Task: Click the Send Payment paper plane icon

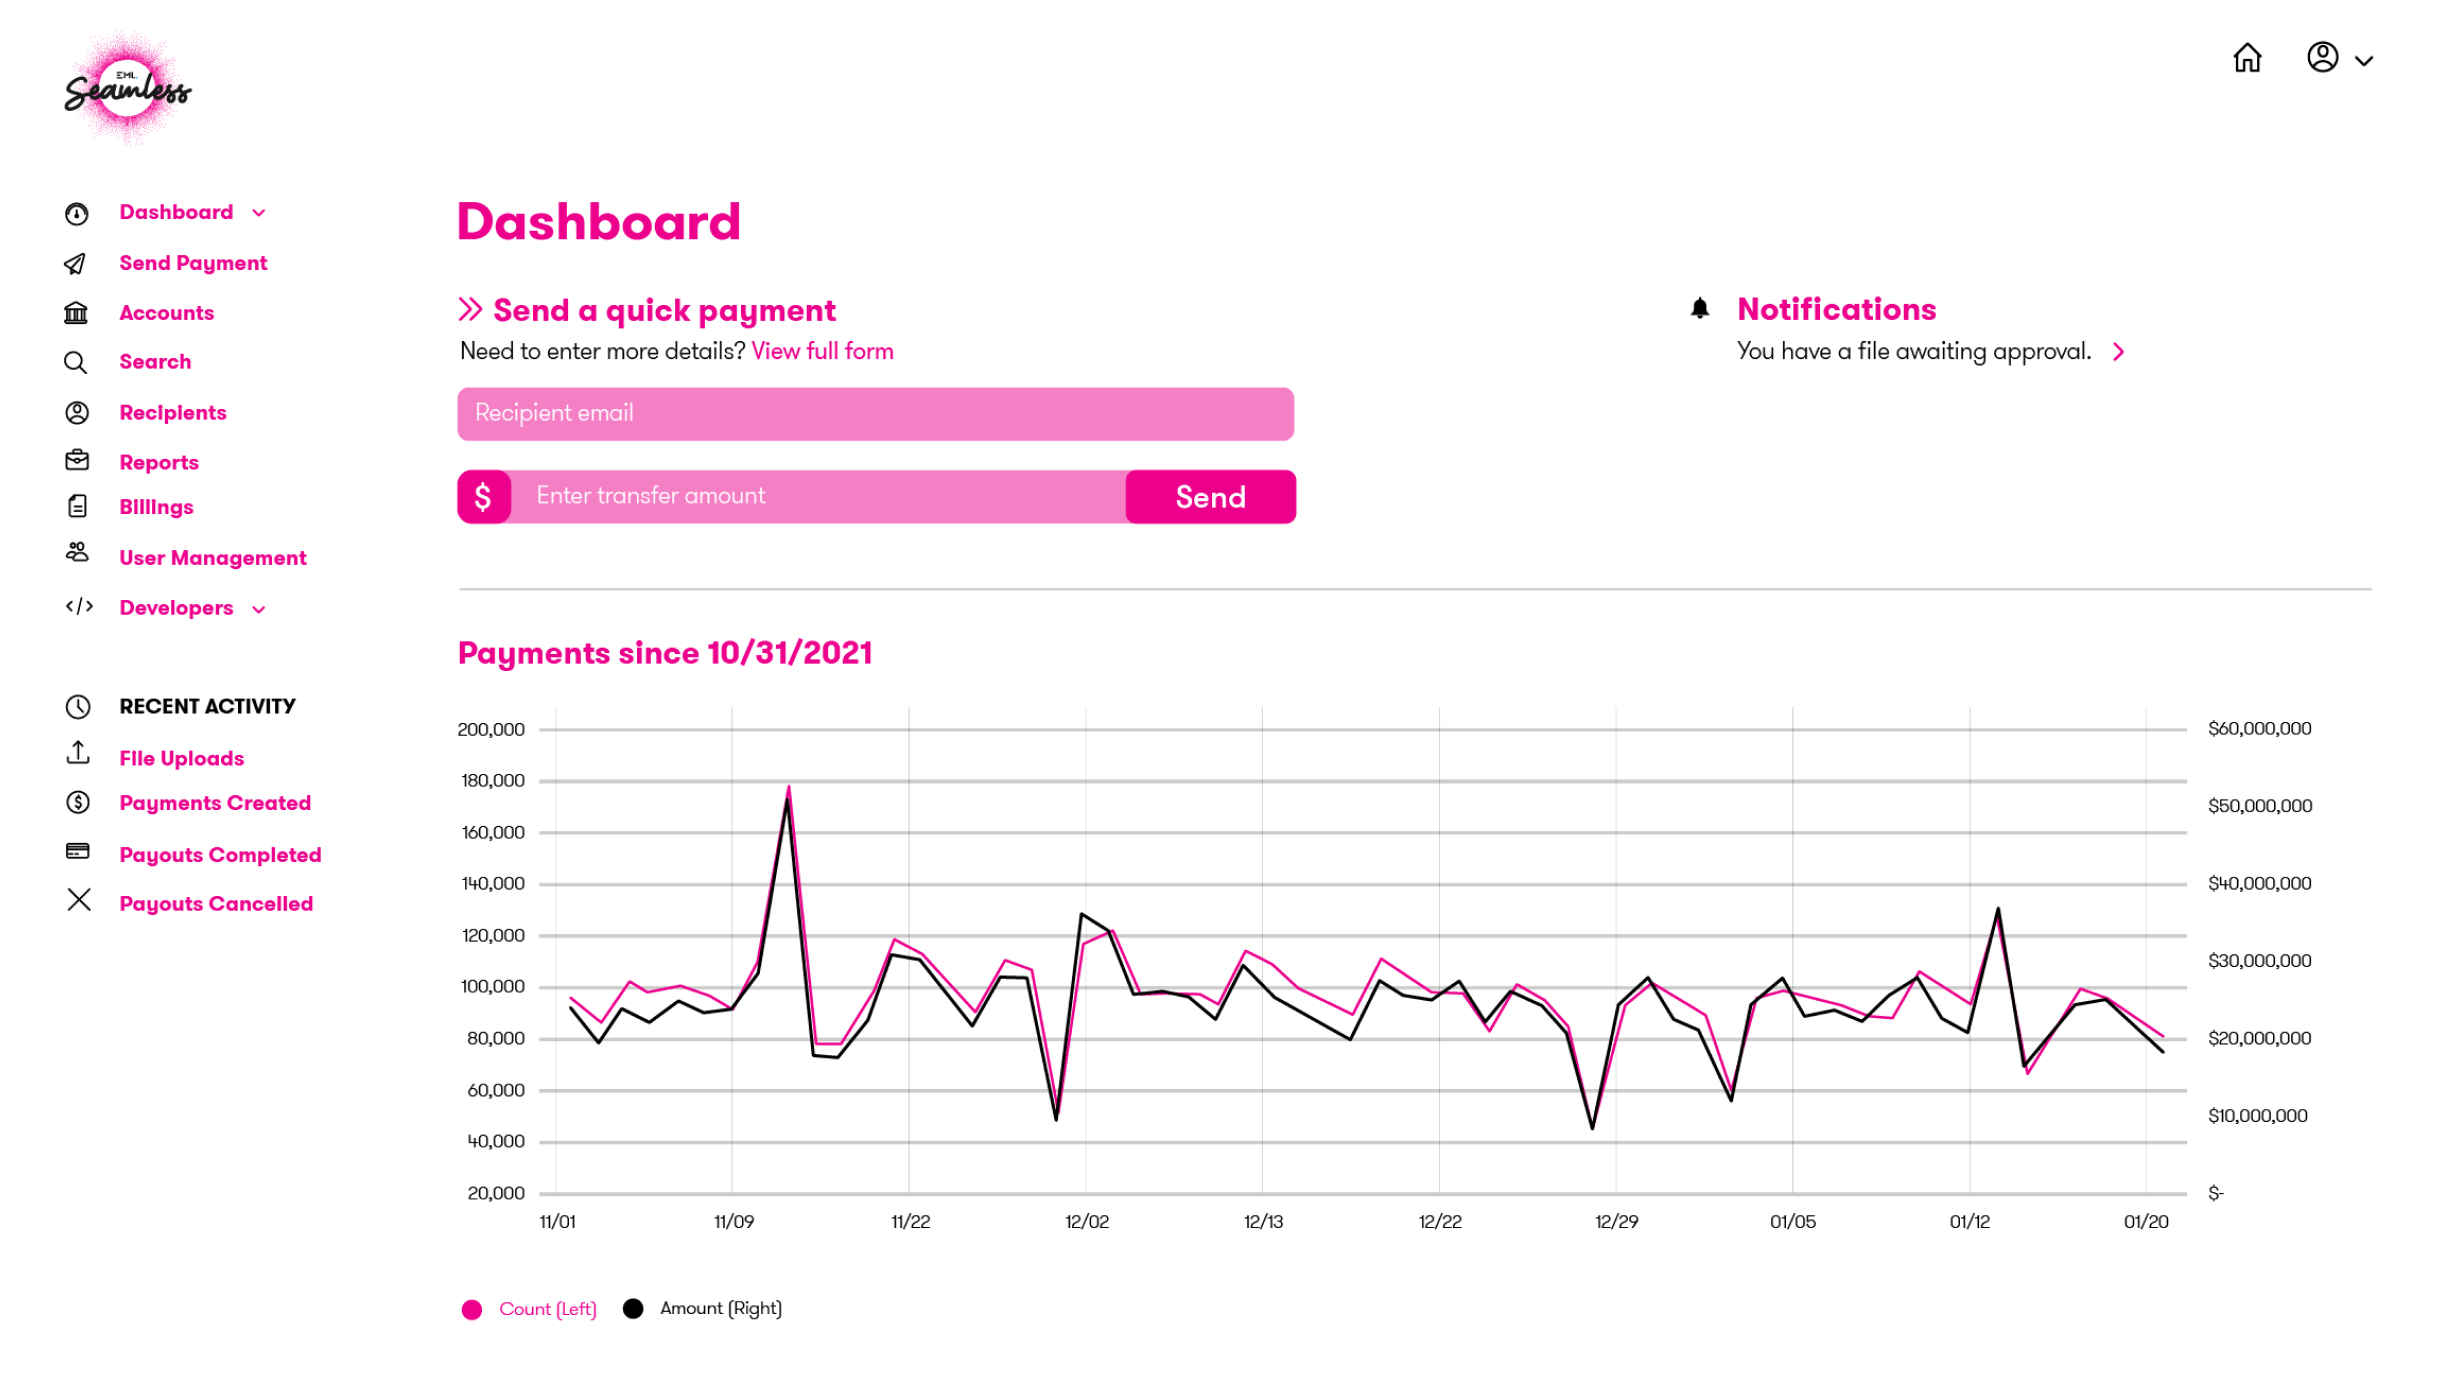Action: click(76, 263)
